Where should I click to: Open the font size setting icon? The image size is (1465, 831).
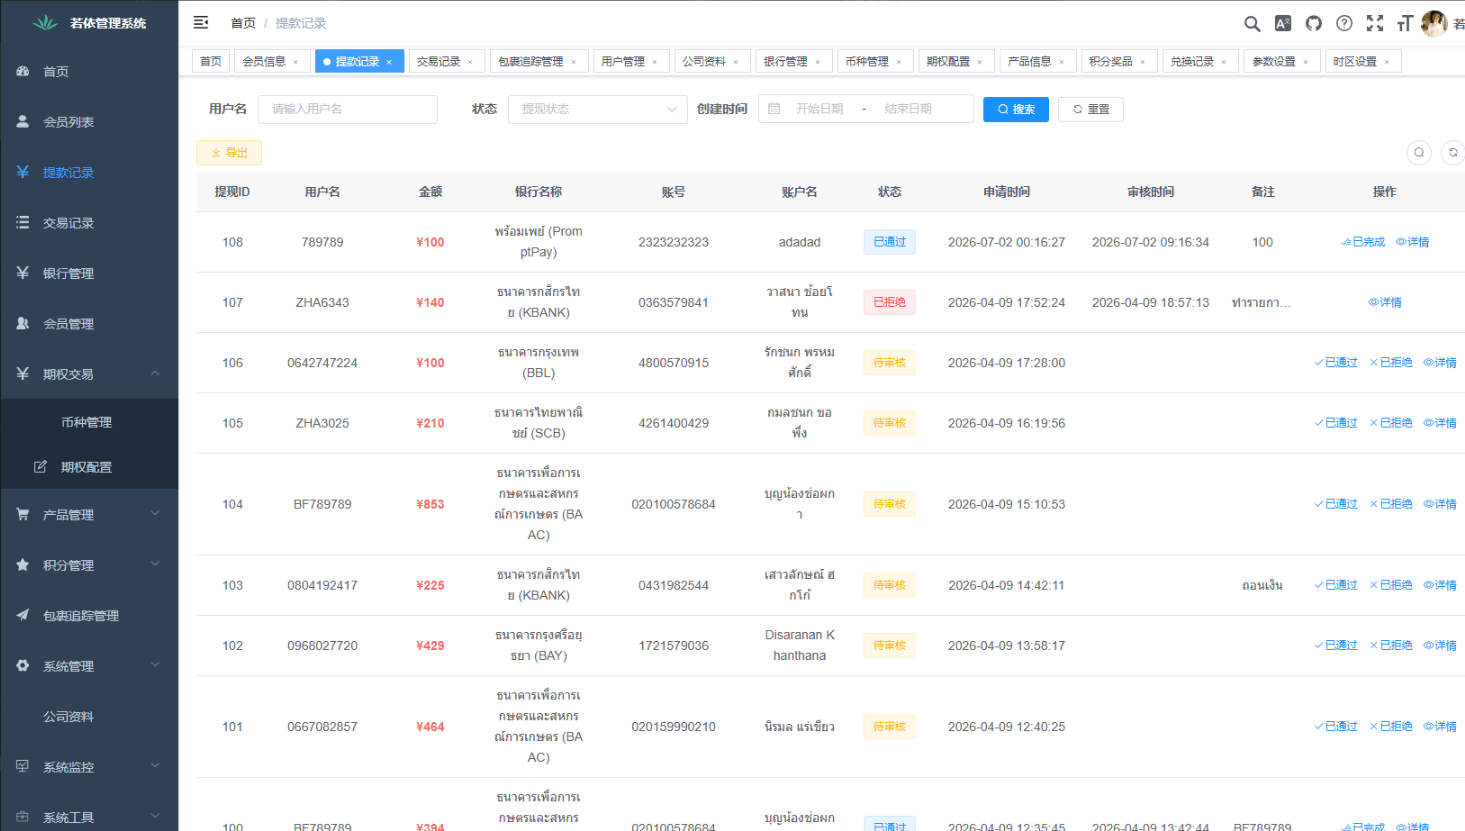(1405, 23)
